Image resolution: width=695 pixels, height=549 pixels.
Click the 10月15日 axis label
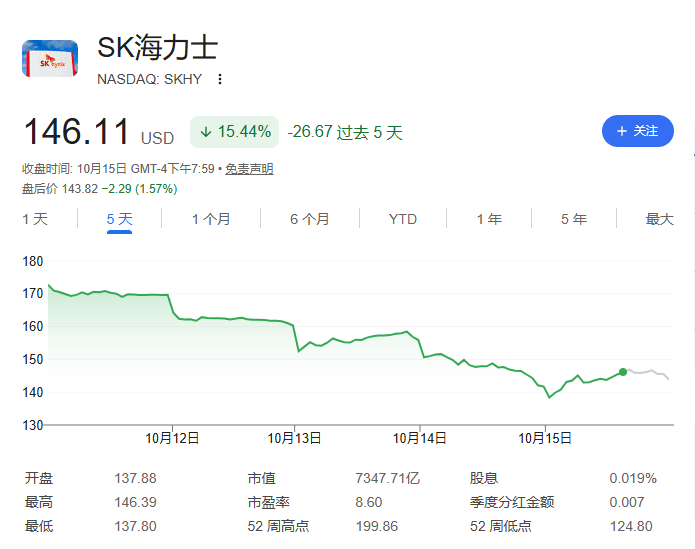pos(545,438)
